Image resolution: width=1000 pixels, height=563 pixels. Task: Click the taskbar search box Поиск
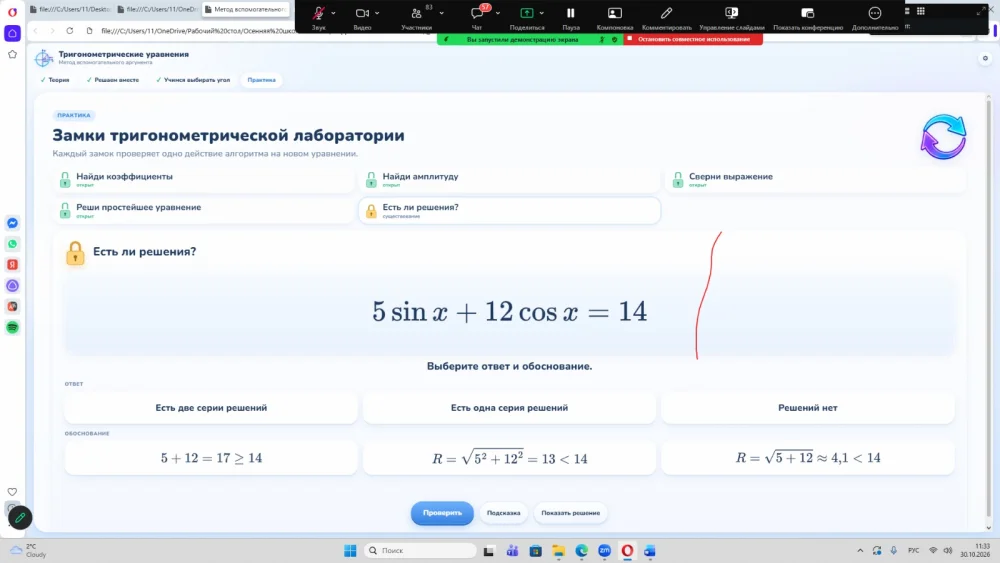point(420,550)
